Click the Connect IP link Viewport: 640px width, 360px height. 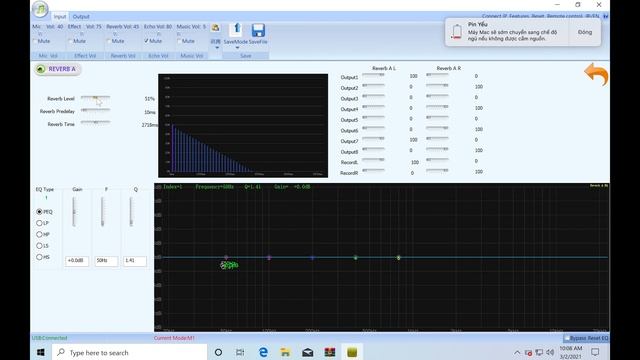click(x=494, y=16)
